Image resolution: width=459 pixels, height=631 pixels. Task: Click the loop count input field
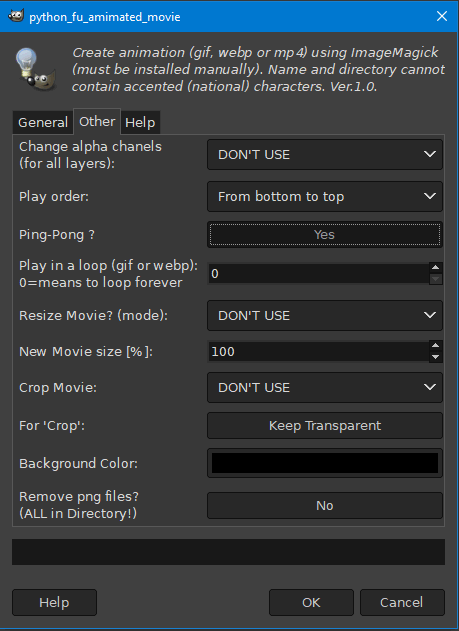point(319,274)
